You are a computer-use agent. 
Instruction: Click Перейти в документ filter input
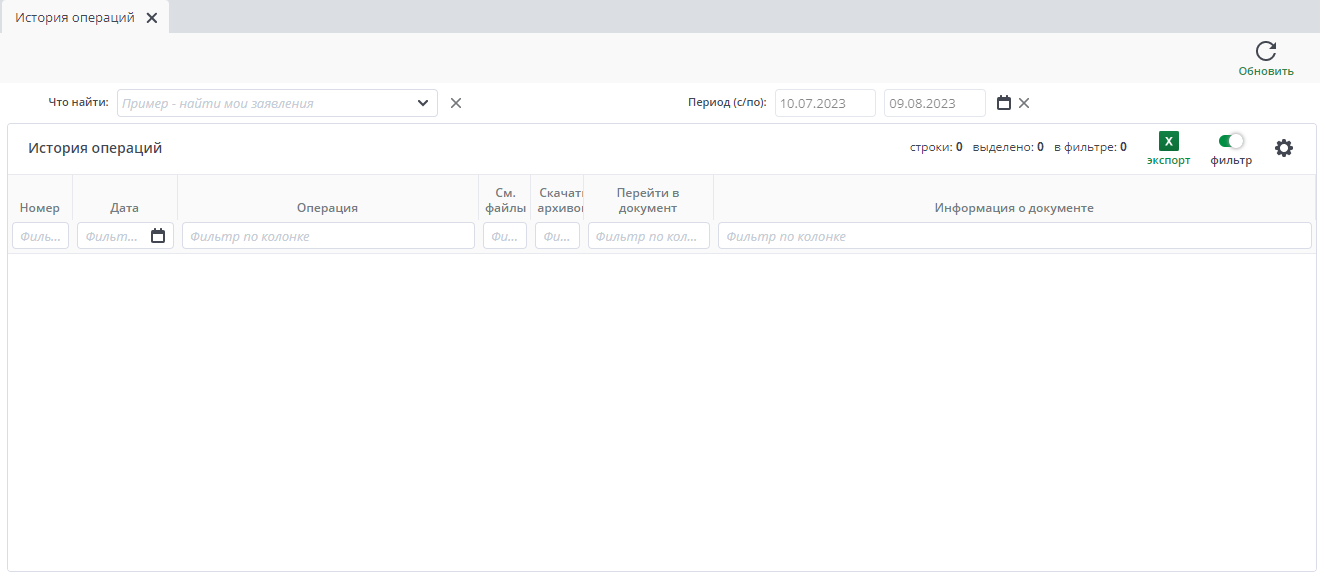coord(648,236)
